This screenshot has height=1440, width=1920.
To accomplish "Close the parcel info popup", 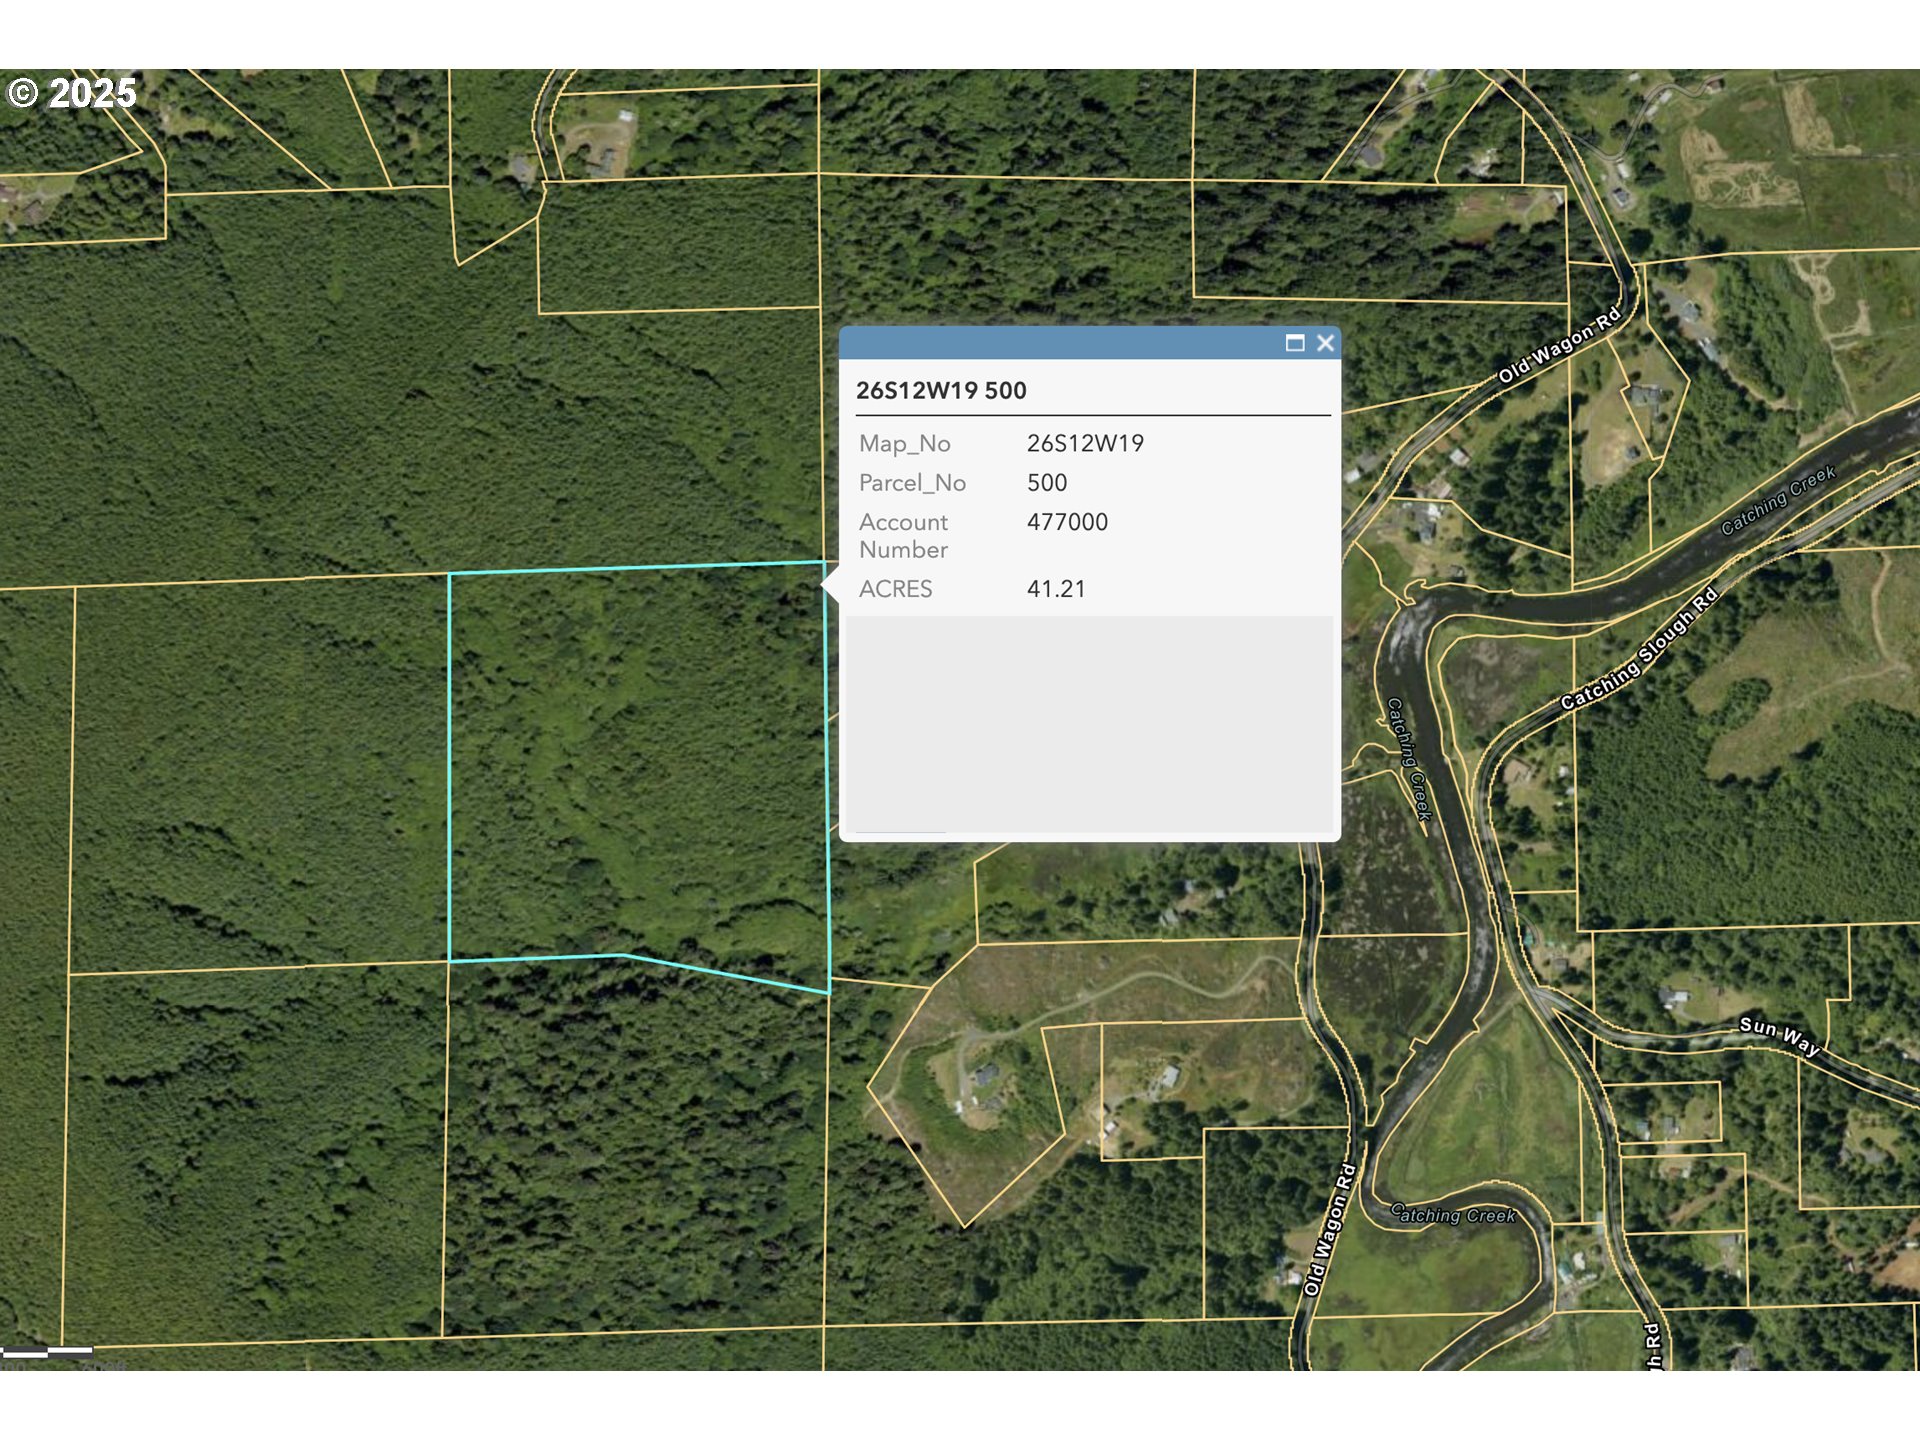I will tap(1325, 343).
